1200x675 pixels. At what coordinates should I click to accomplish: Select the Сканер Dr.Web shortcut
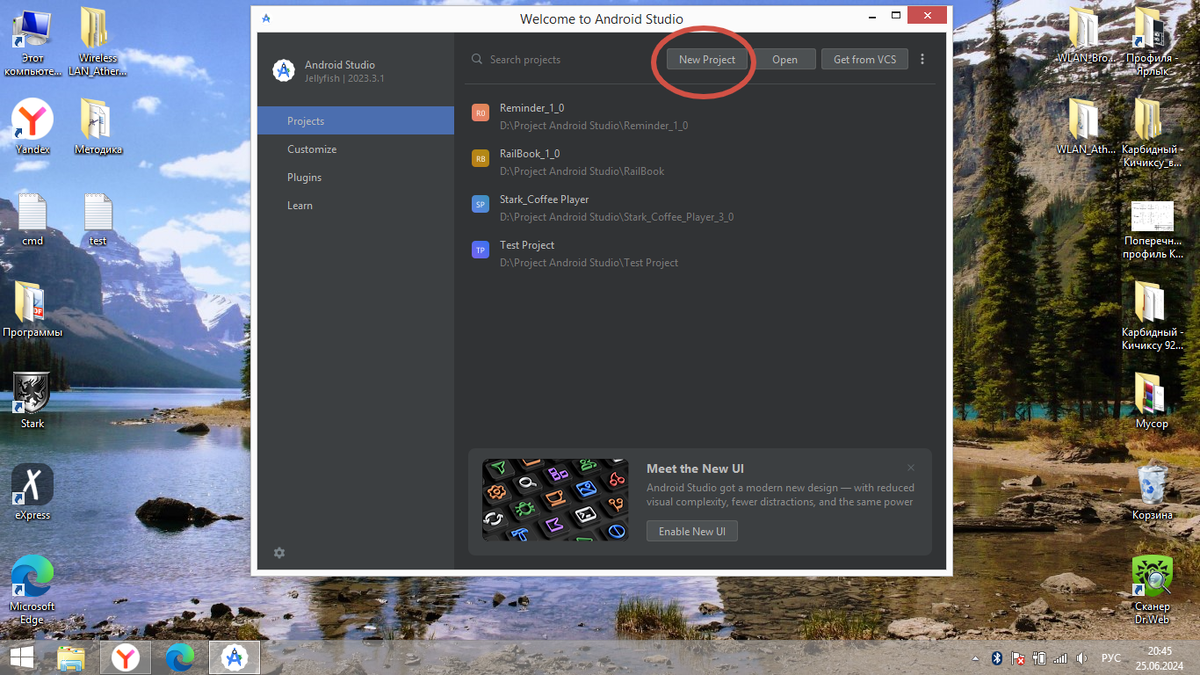[x=1152, y=590]
